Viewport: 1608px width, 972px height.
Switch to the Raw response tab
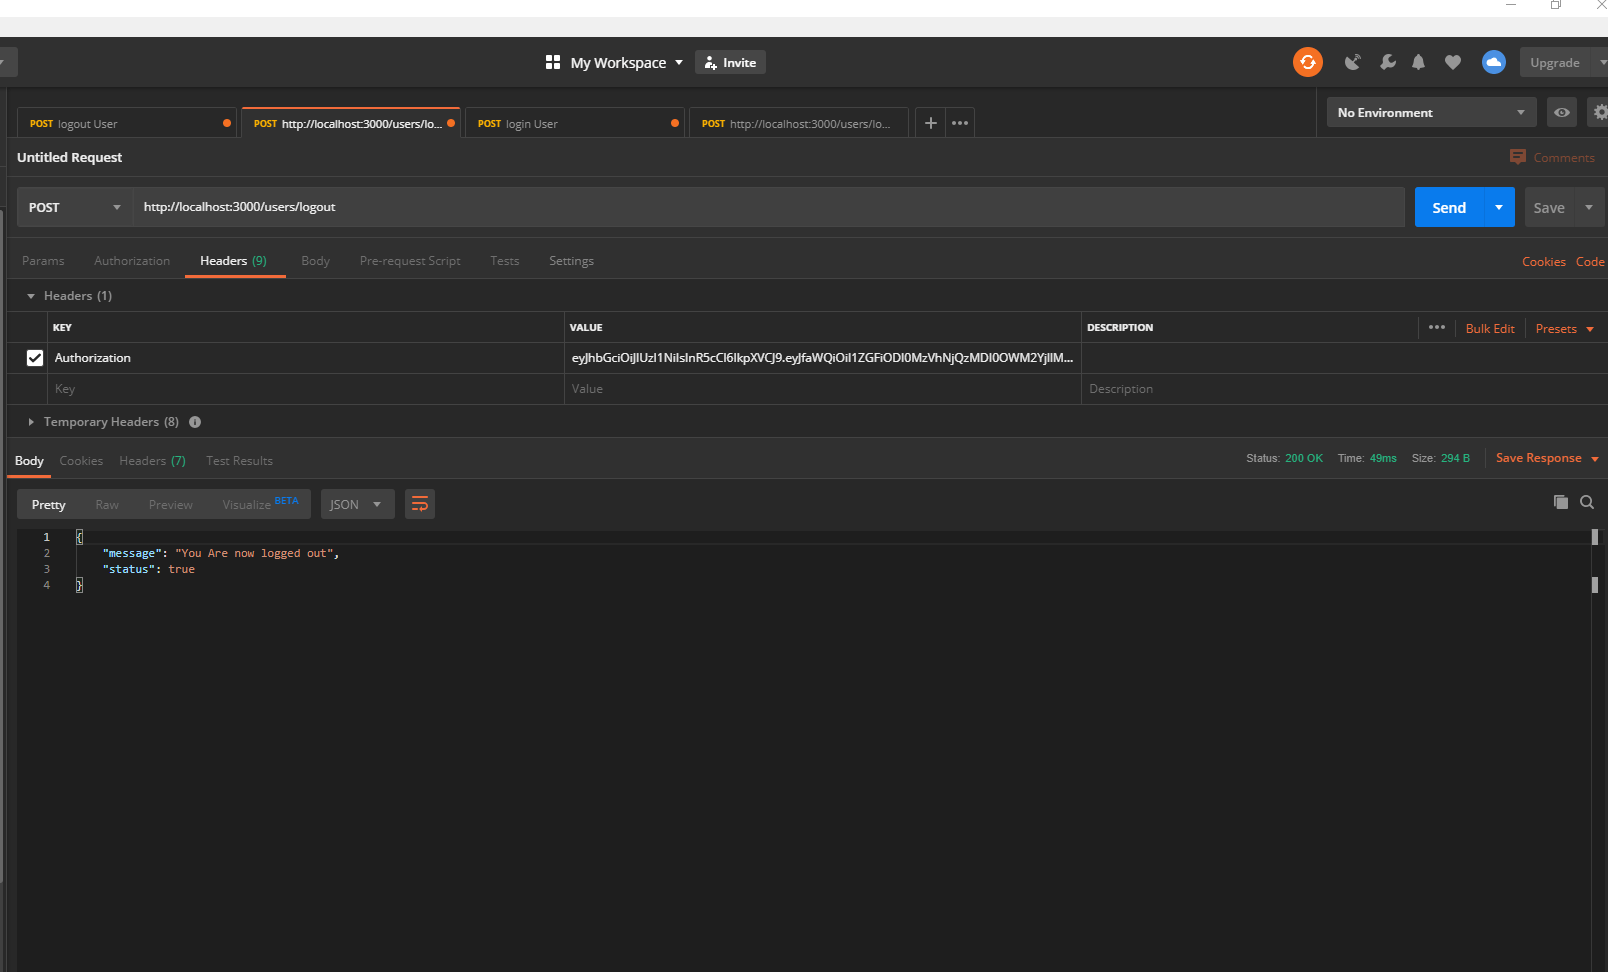[106, 504]
